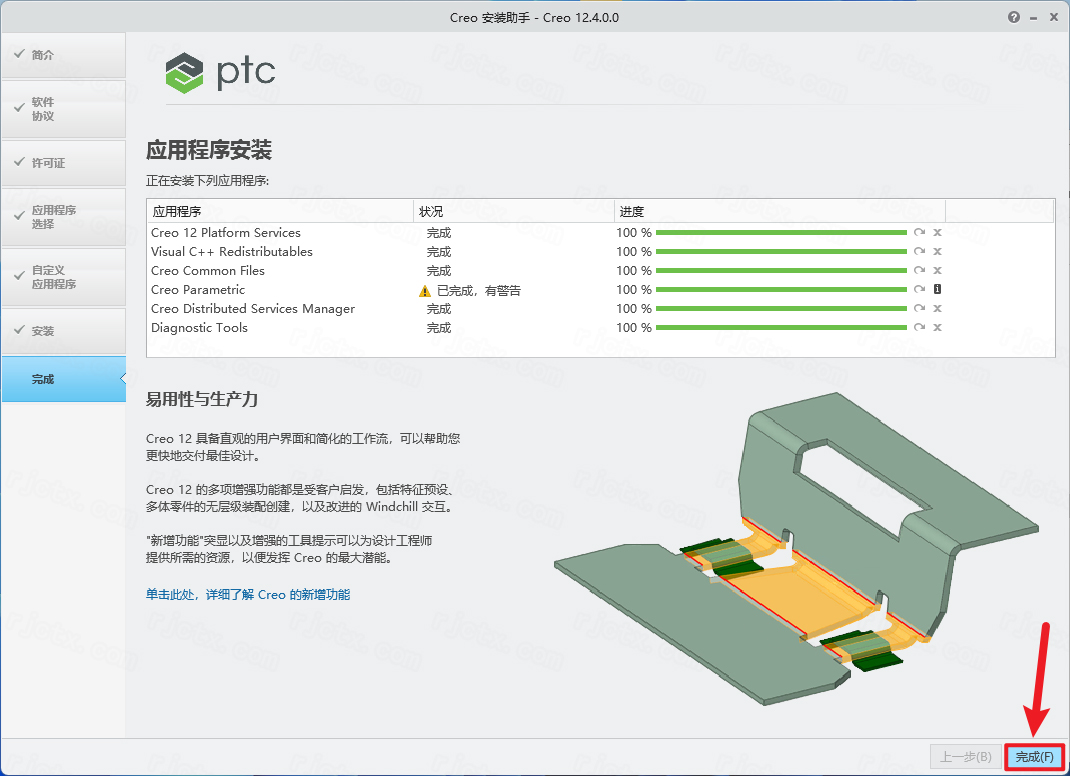This screenshot has height=776, width=1070.
Task: Click cancel X icon for Diagnostic Tools
Action: (938, 328)
